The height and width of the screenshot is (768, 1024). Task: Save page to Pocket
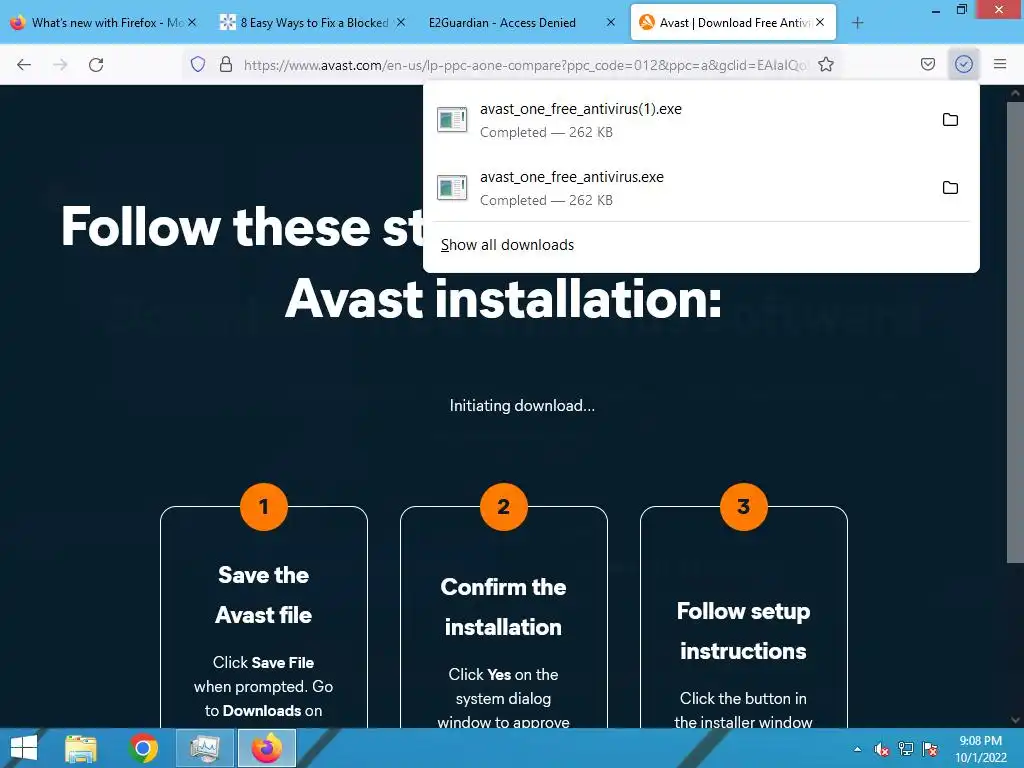click(927, 64)
